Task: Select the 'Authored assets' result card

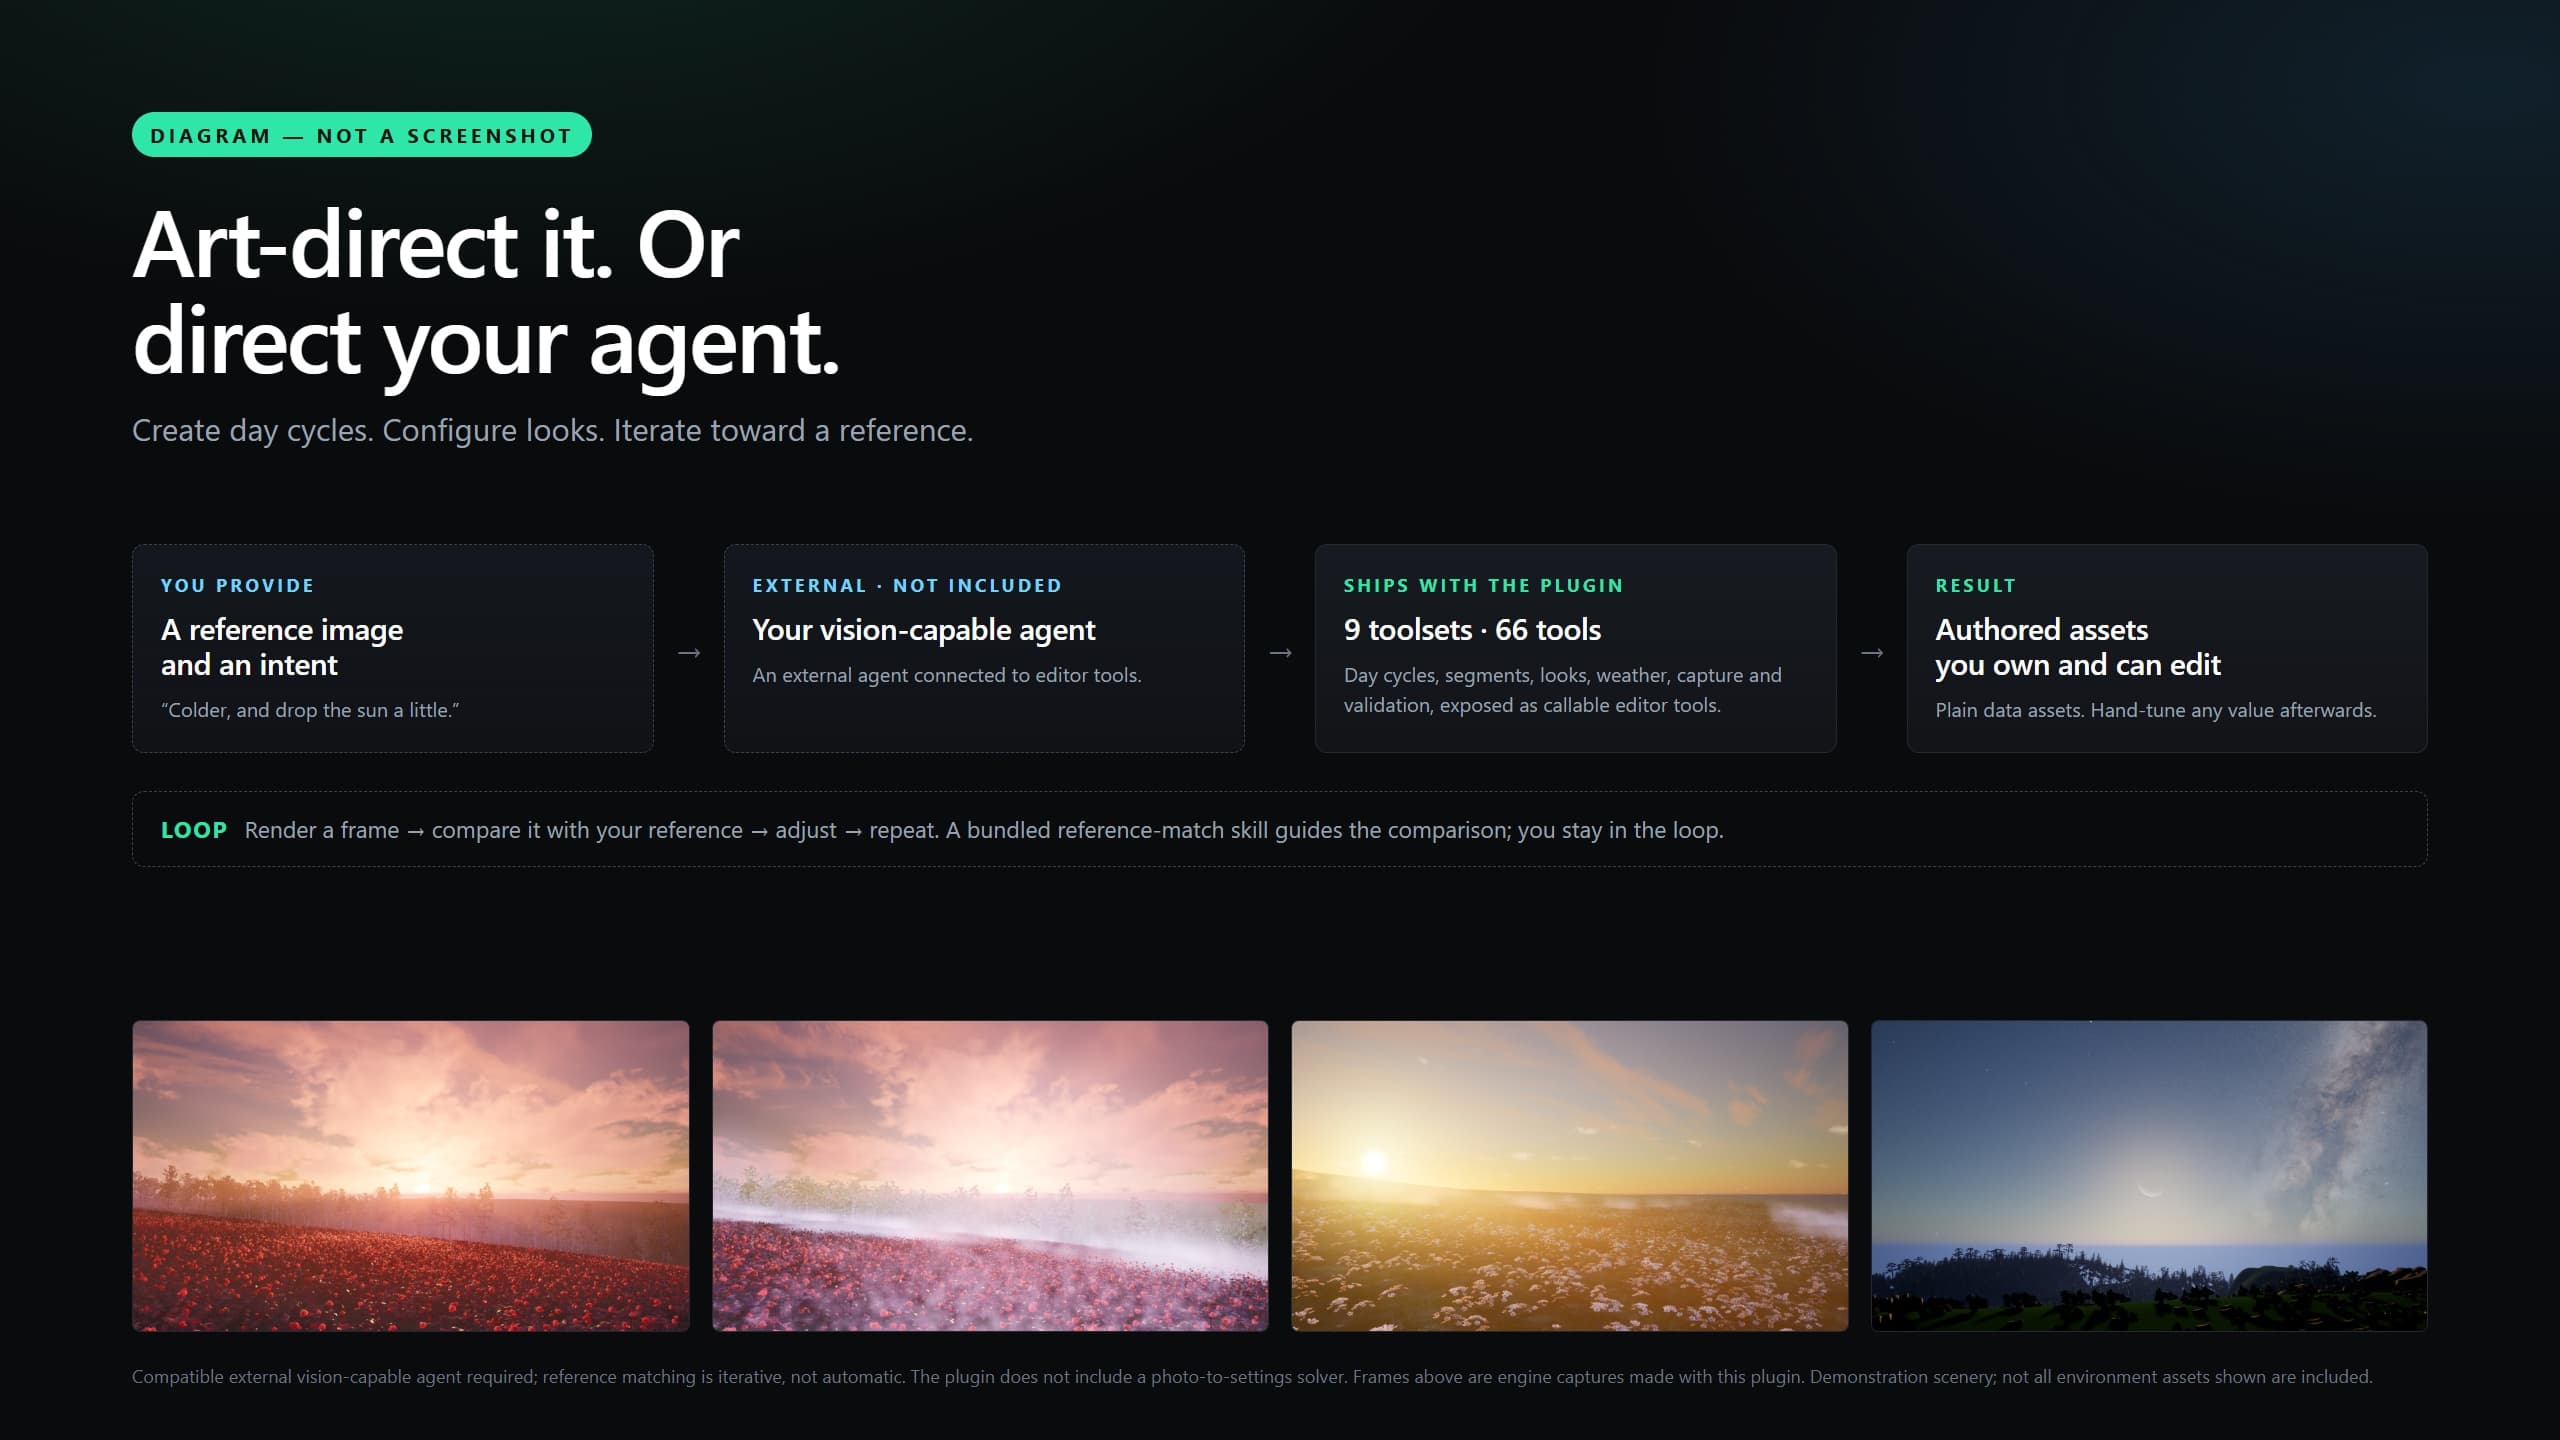Action: 2167,648
